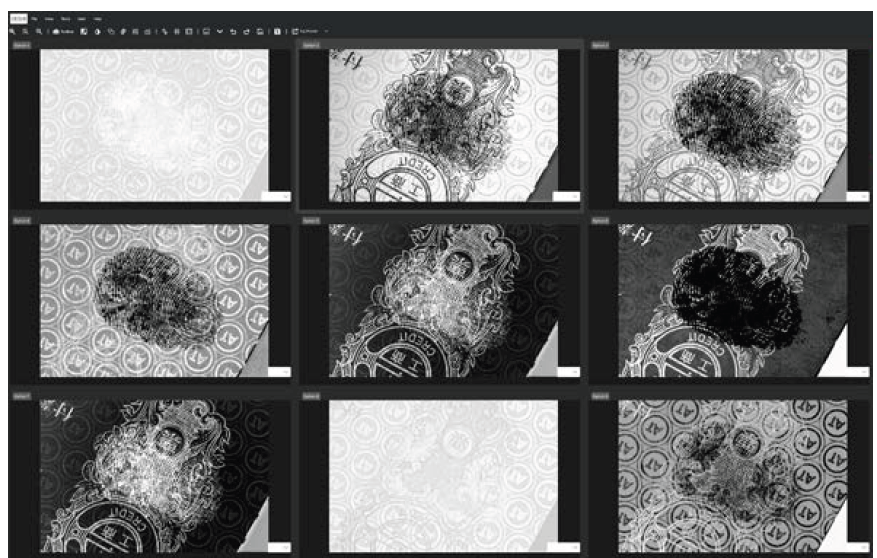The height and width of the screenshot is (558, 877).
Task: Open the small white dropdown box in the bottom-left panel
Action: coord(279,547)
